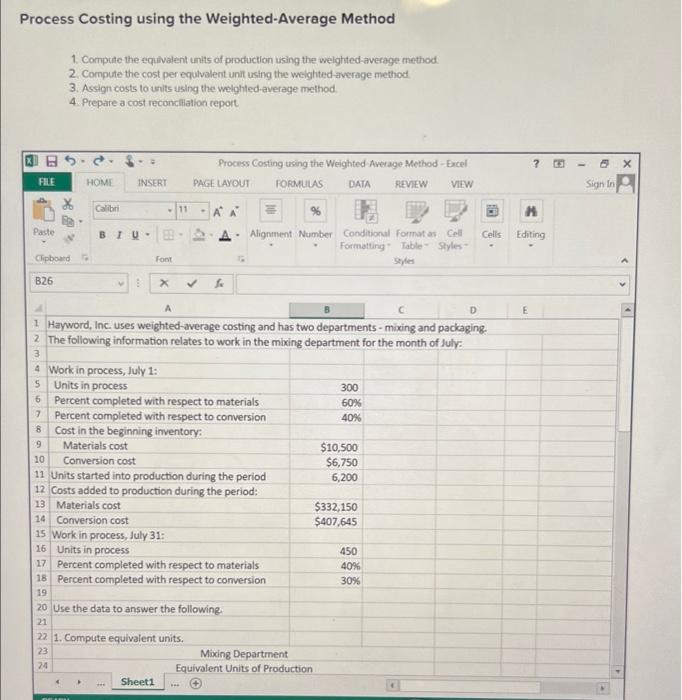682x700 pixels.
Task: Undo the last action
Action: tap(71, 160)
